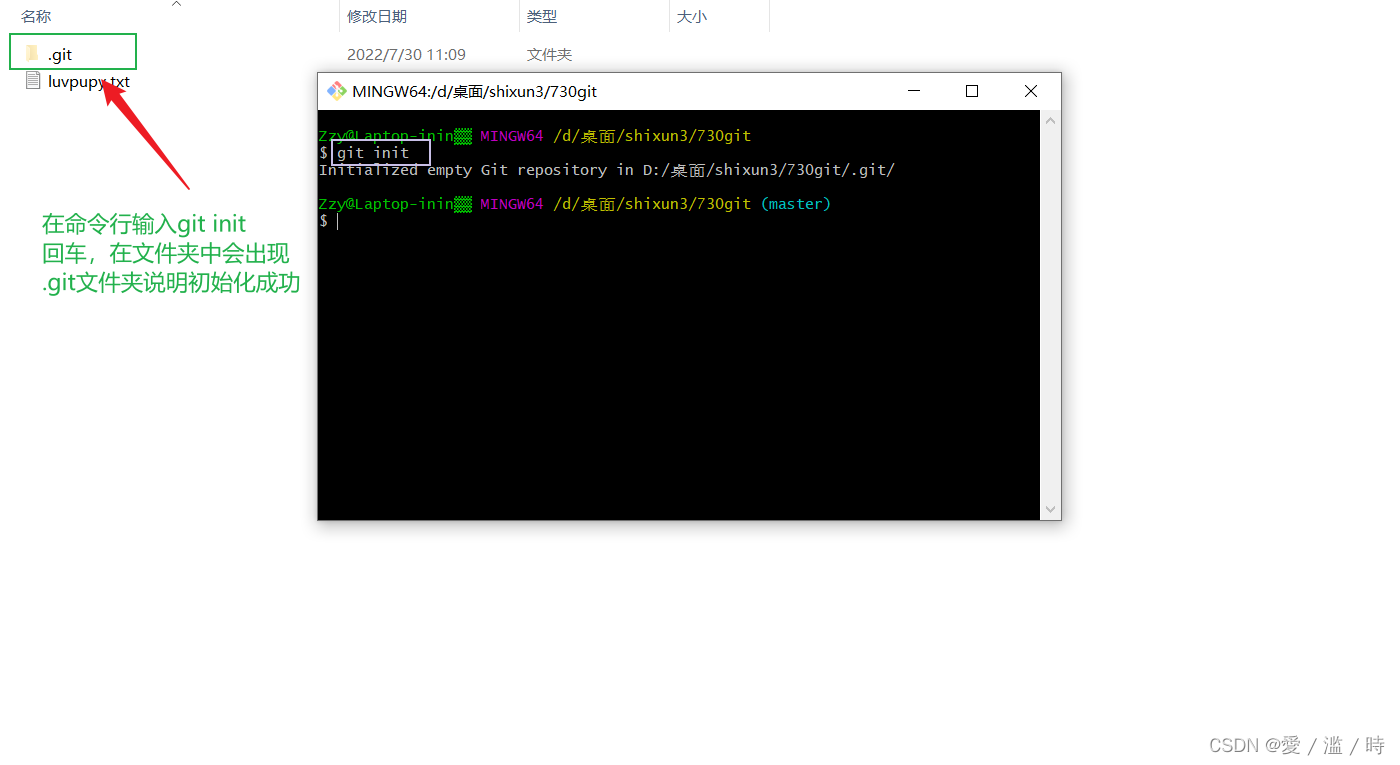The width and height of the screenshot is (1400, 765).
Task: Open the Git Bash window menu icon
Action: click(336, 91)
